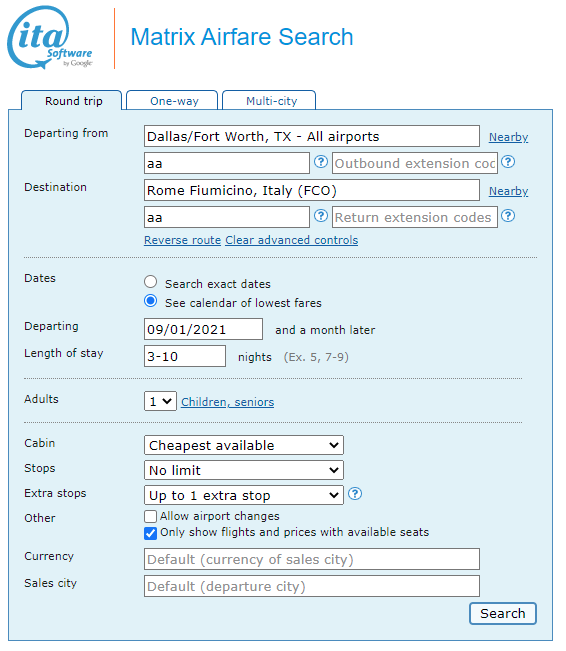The image size is (566, 651).
Task: Open help icon beside outbound routing codes
Action: coord(321,162)
